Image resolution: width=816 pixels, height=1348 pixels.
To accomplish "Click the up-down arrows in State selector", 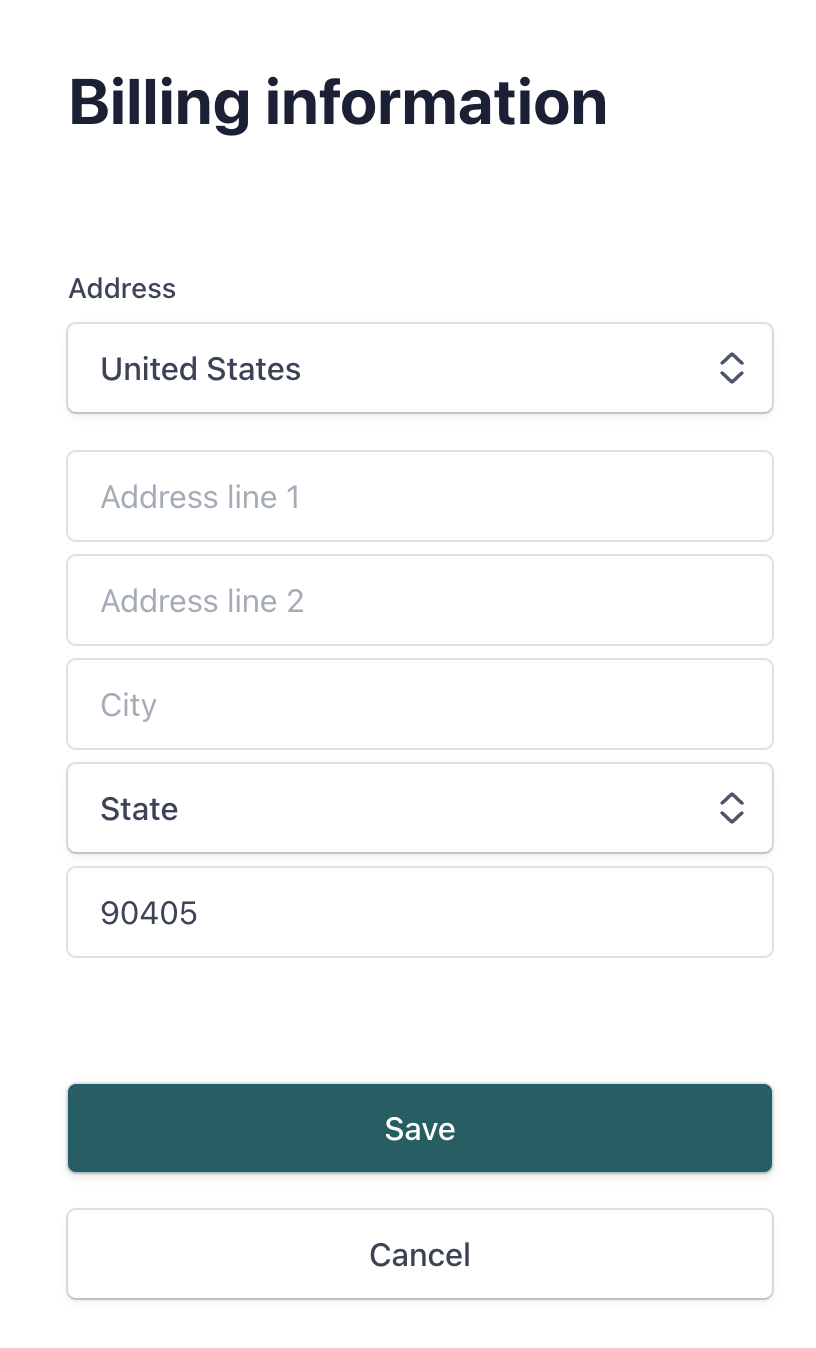I will (x=732, y=808).
